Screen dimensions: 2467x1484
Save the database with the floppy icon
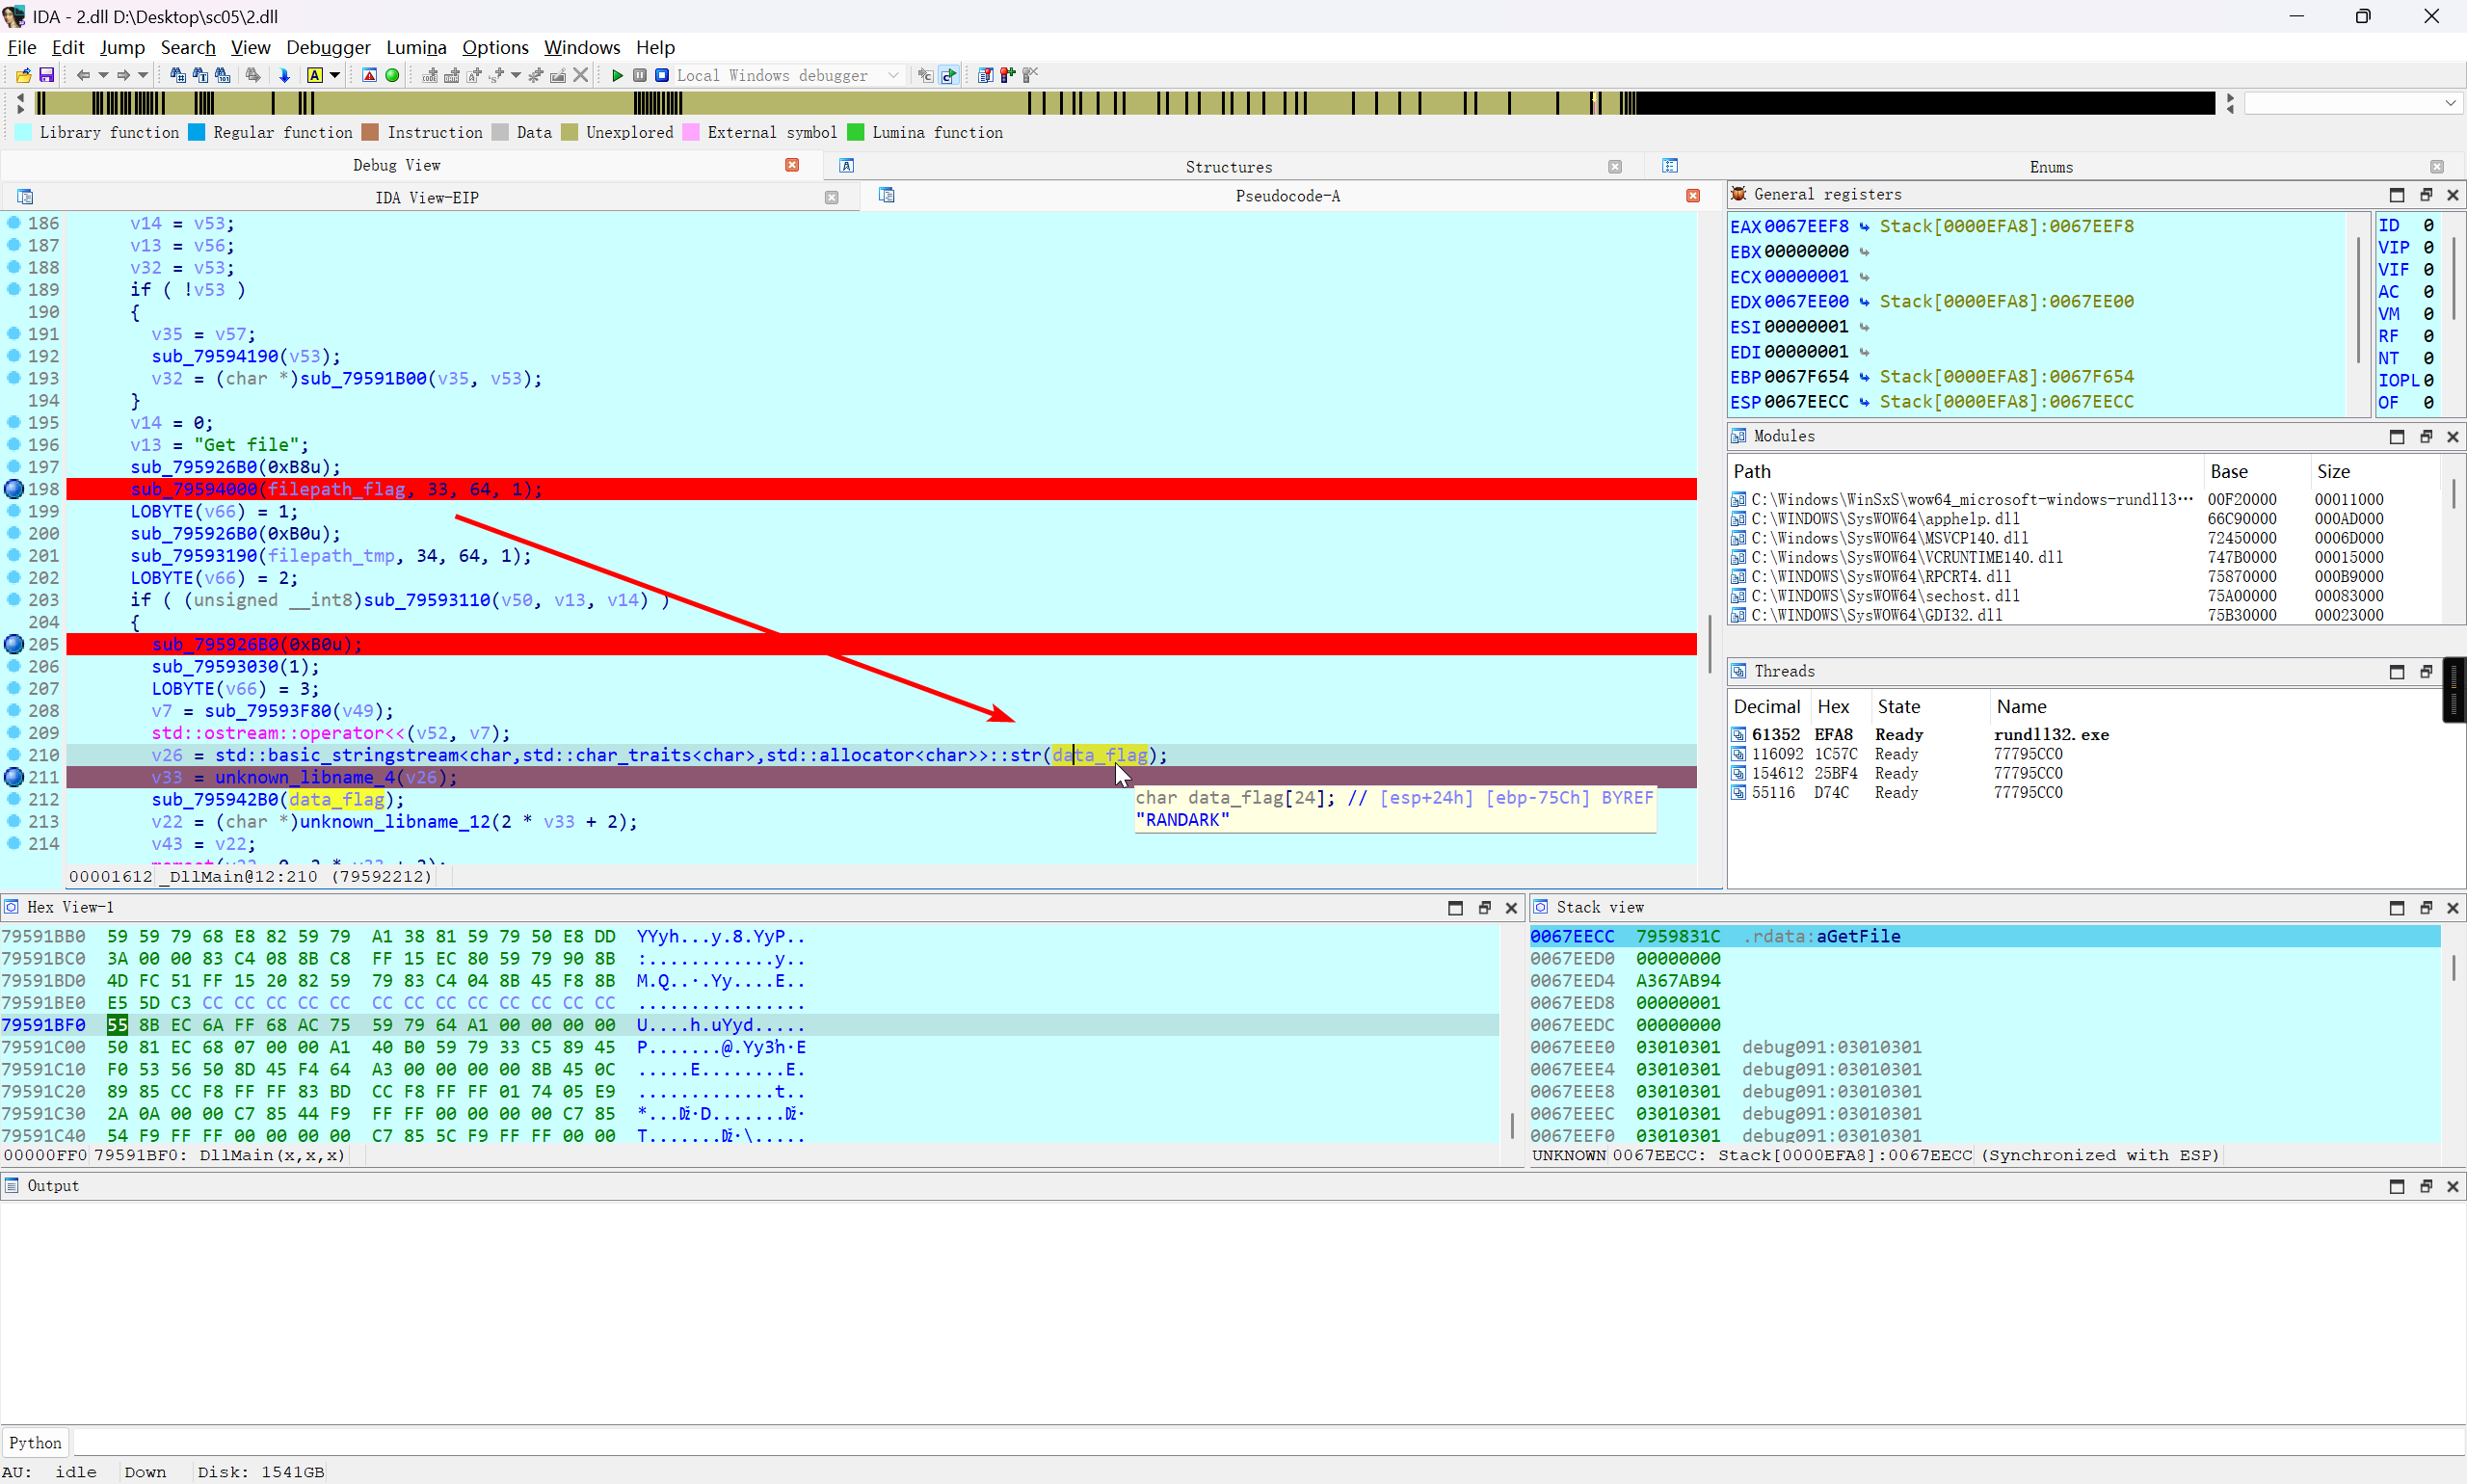(x=46, y=75)
